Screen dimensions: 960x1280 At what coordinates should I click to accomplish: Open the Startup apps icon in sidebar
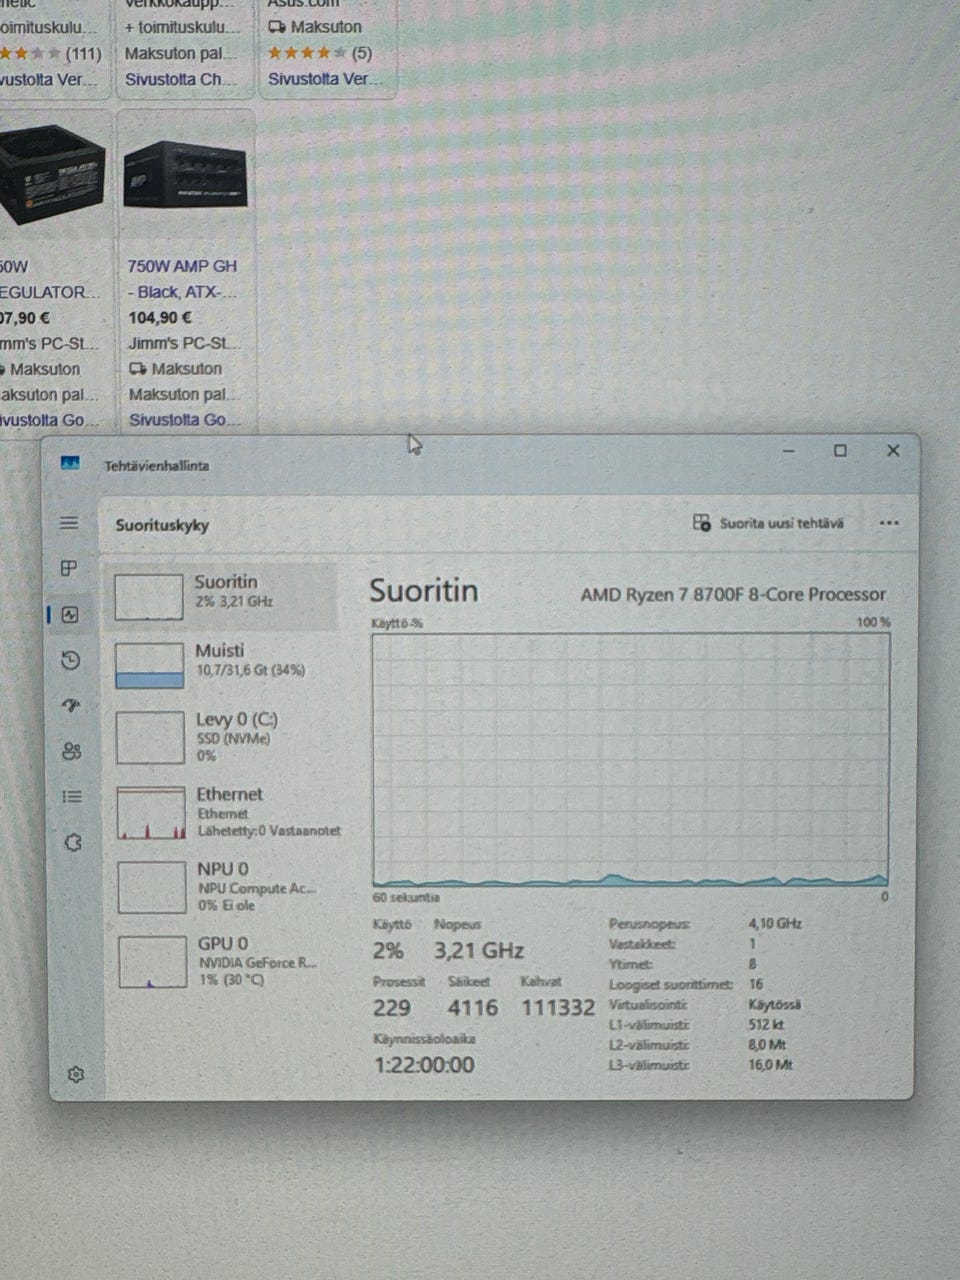70,705
